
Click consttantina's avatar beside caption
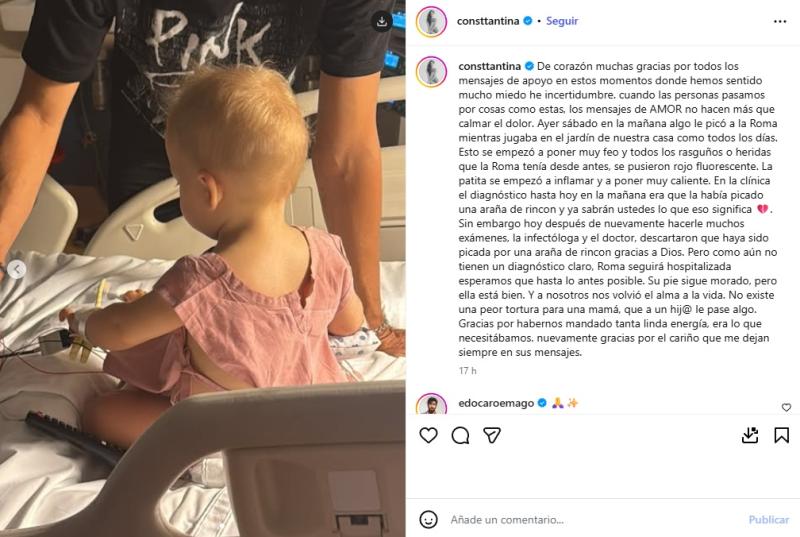coord(431,71)
